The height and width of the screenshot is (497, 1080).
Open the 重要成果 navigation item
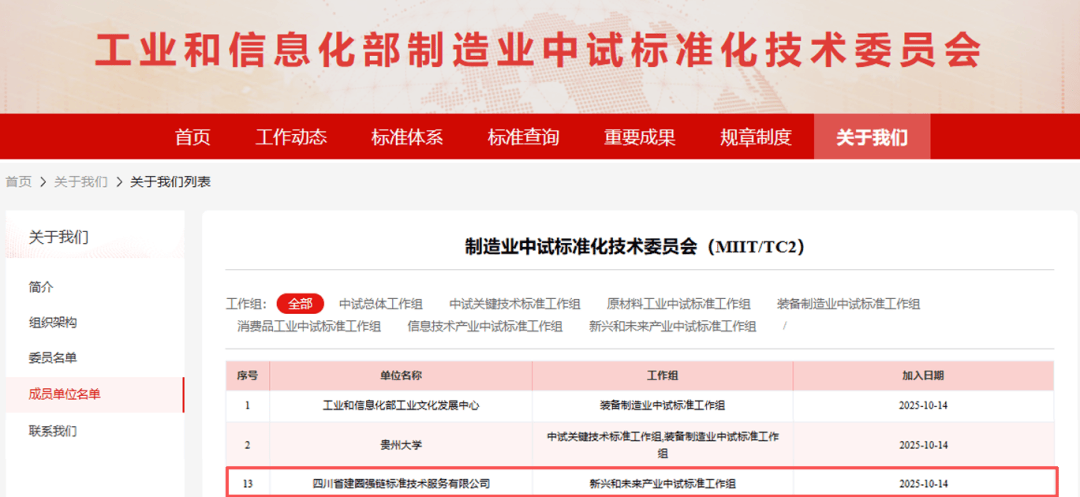pos(639,137)
